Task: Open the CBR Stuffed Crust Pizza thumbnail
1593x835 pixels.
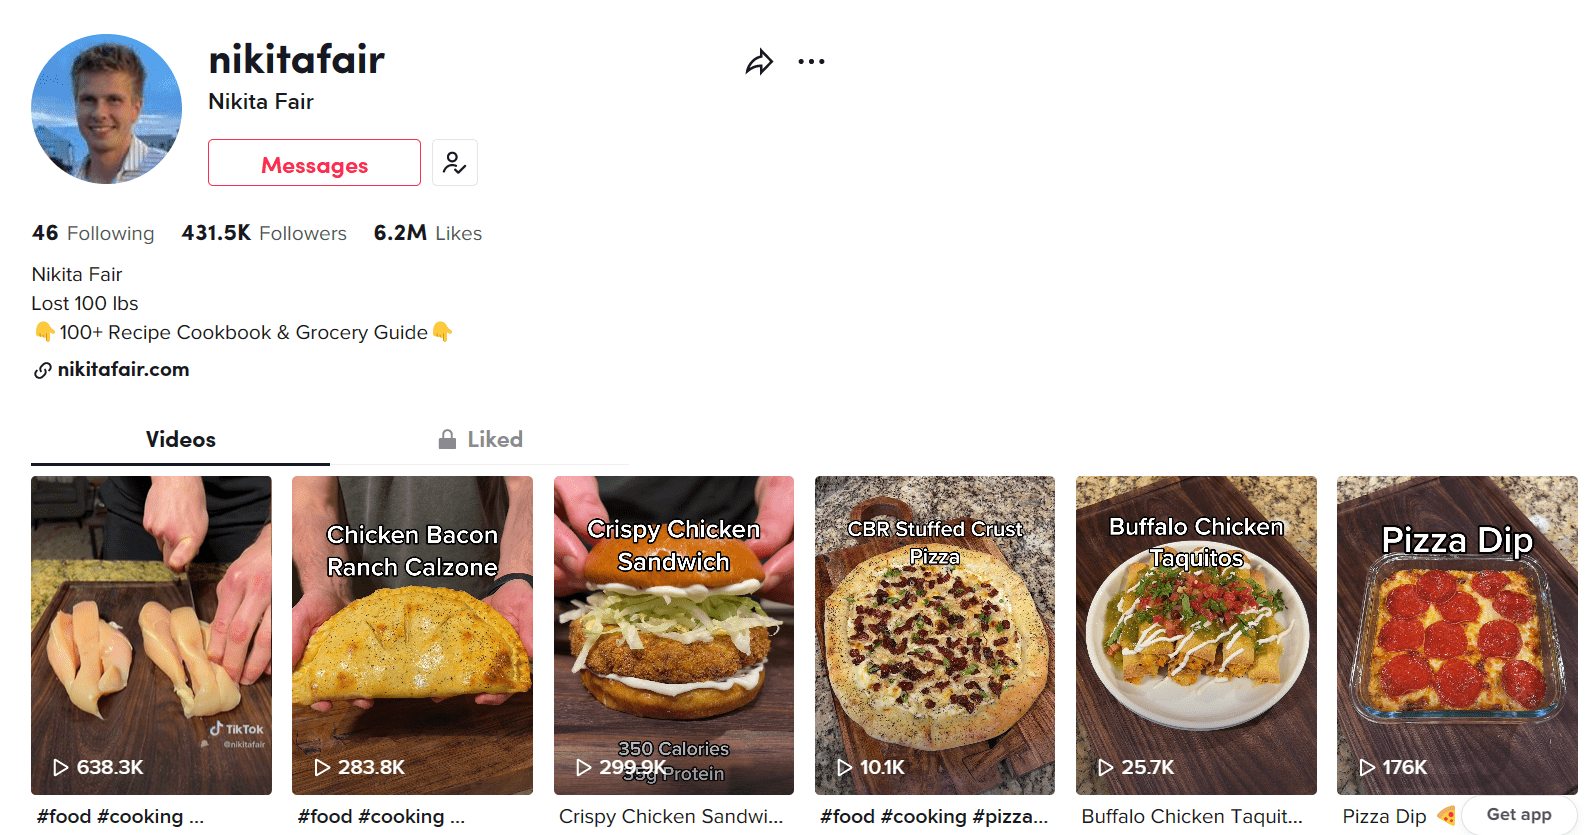Action: coord(934,635)
